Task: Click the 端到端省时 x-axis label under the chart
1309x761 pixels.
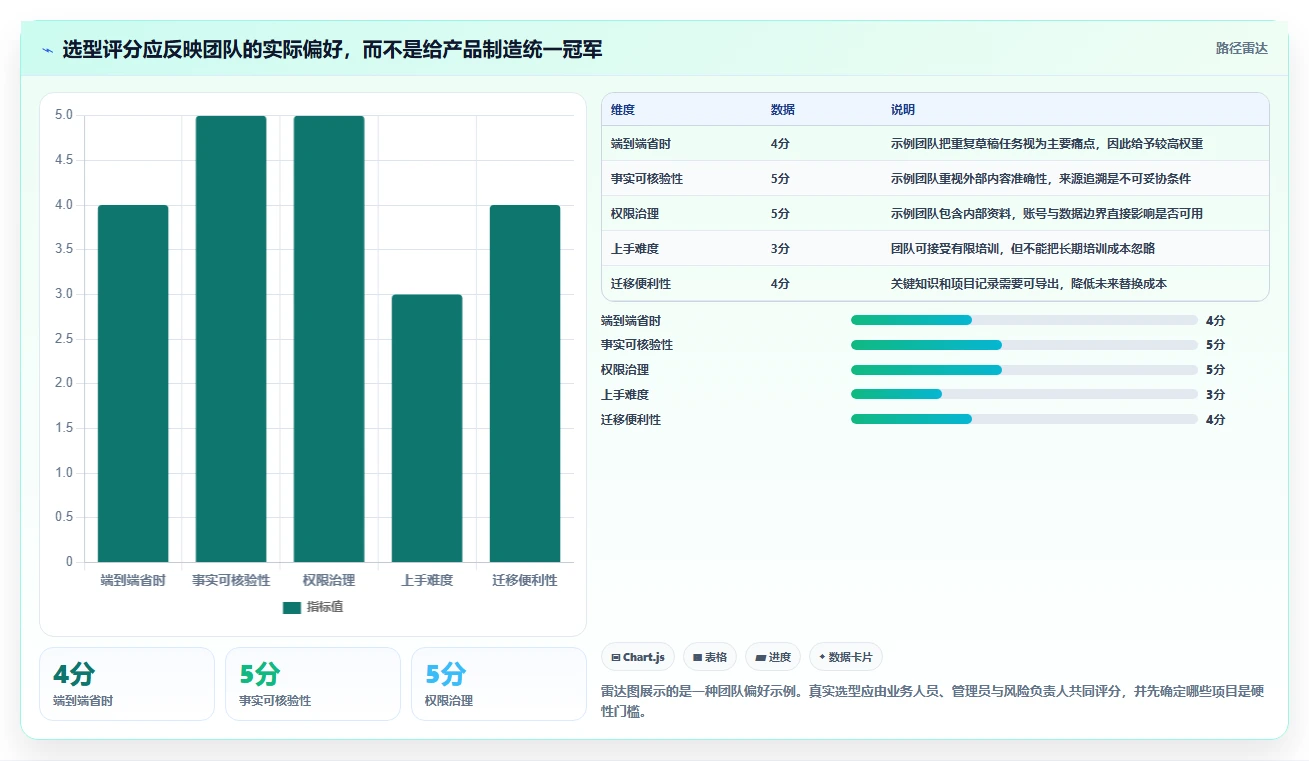Action: 133,580
